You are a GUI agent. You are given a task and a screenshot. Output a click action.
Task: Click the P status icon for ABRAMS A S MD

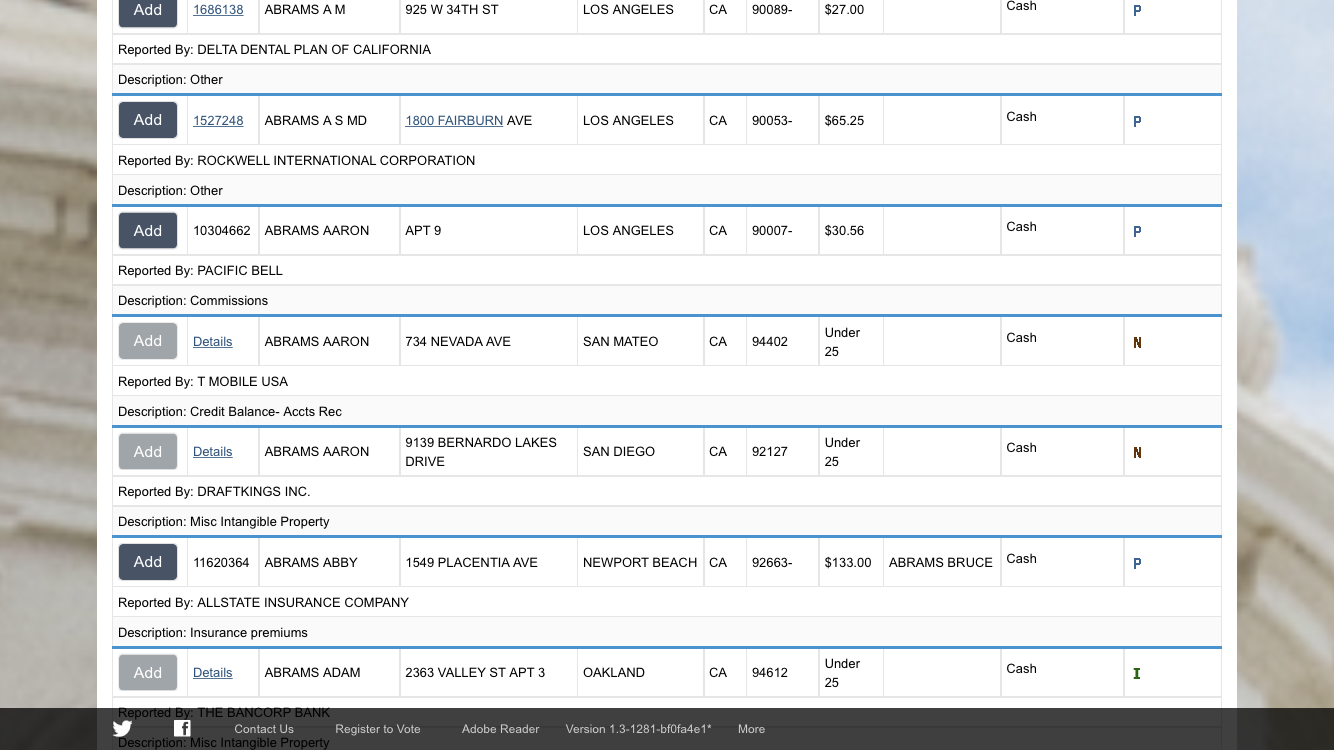[1137, 121]
